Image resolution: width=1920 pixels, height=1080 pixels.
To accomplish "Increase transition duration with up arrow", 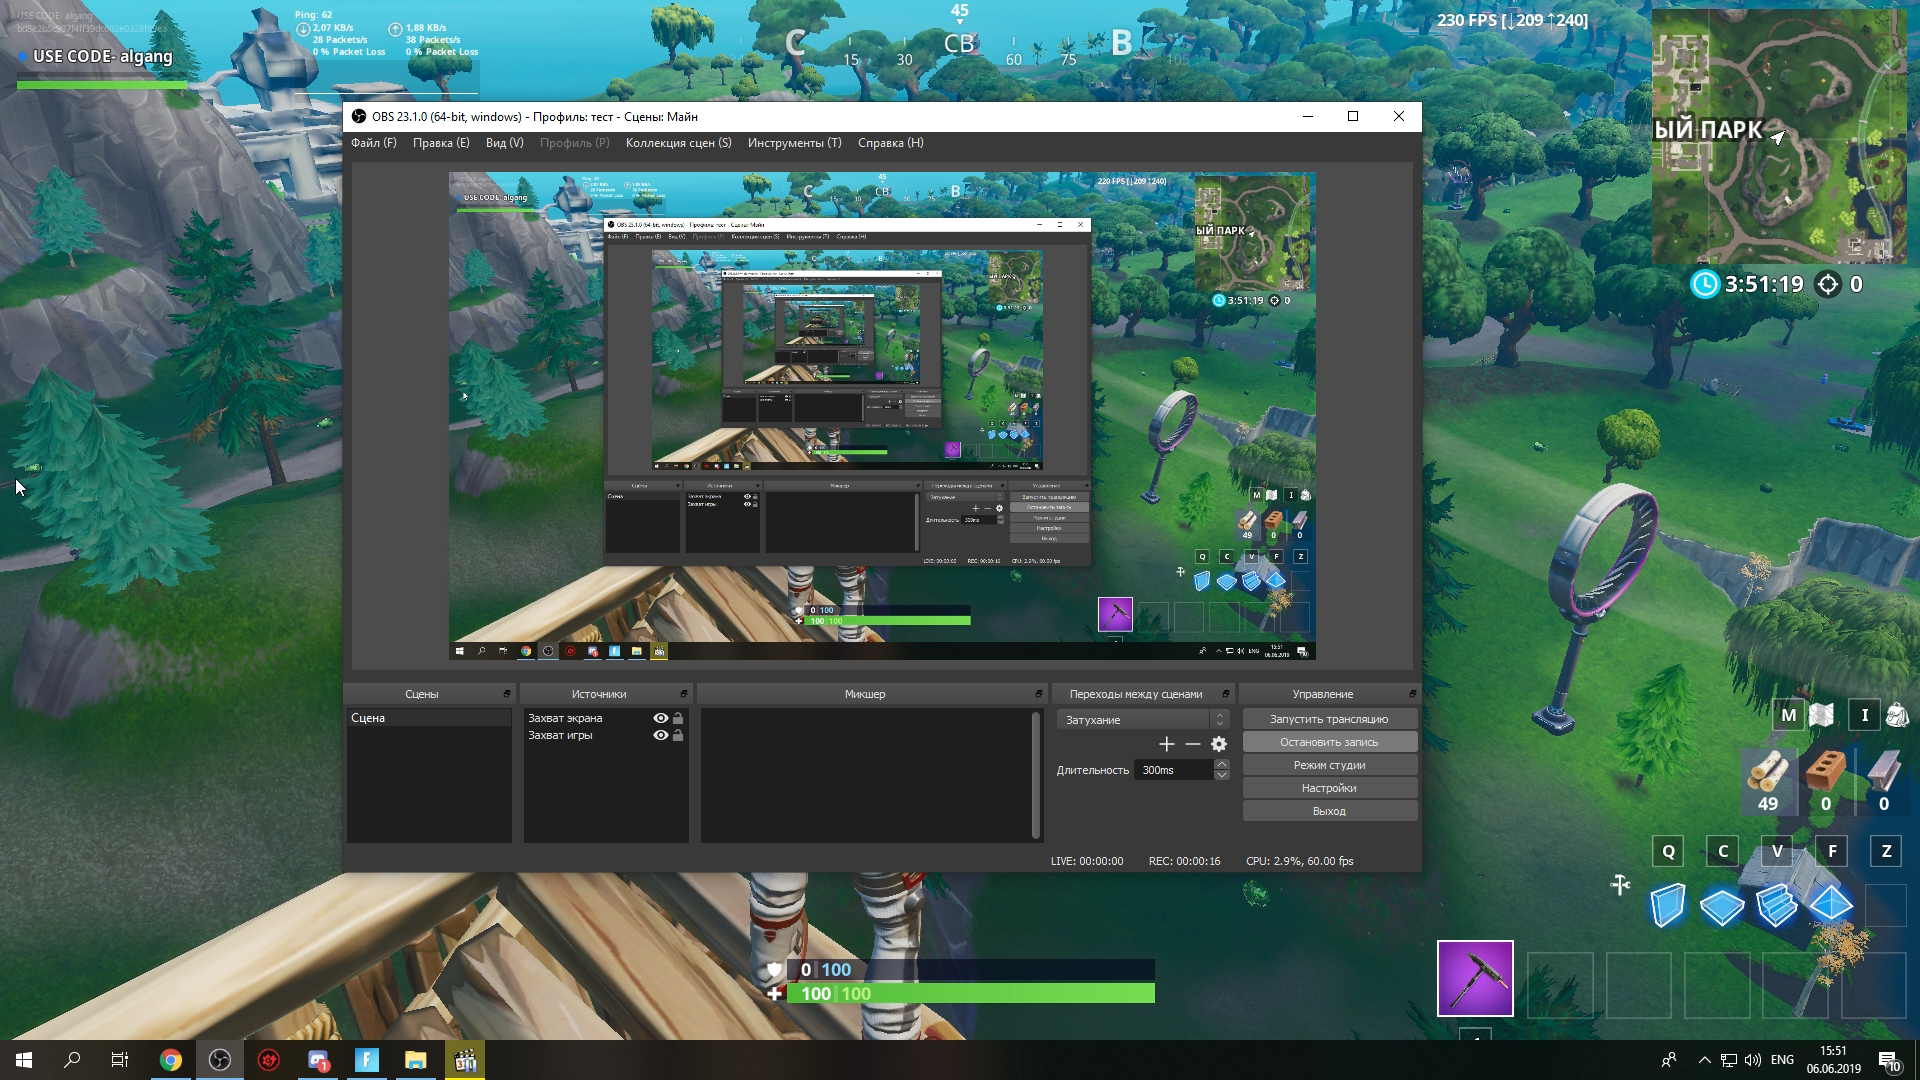I will (1221, 764).
